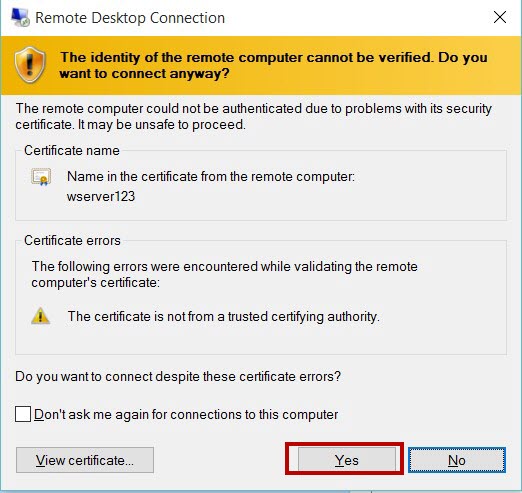Click the orange shield warning icon

[30, 65]
